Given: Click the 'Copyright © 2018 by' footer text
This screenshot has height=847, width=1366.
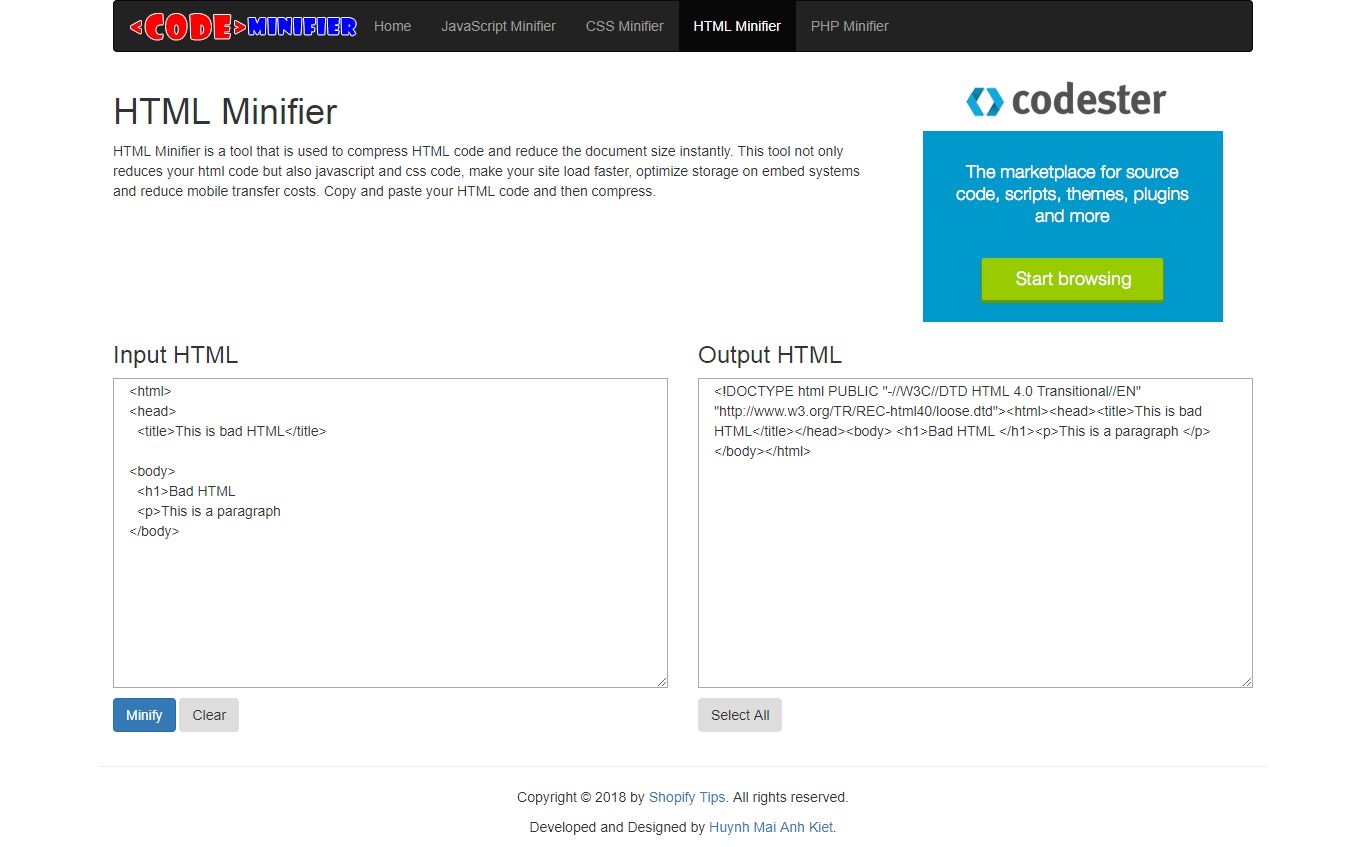Looking at the screenshot, I should 581,797.
